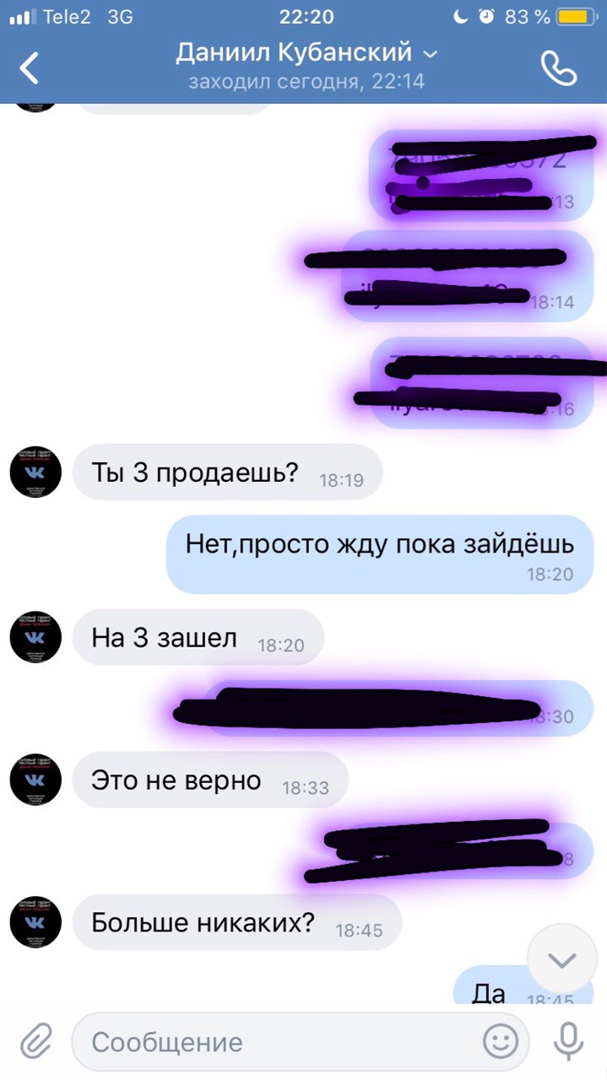Tap avatar beside "На 3 зашел" message
The width and height of the screenshot is (607, 1080).
click(x=35, y=637)
